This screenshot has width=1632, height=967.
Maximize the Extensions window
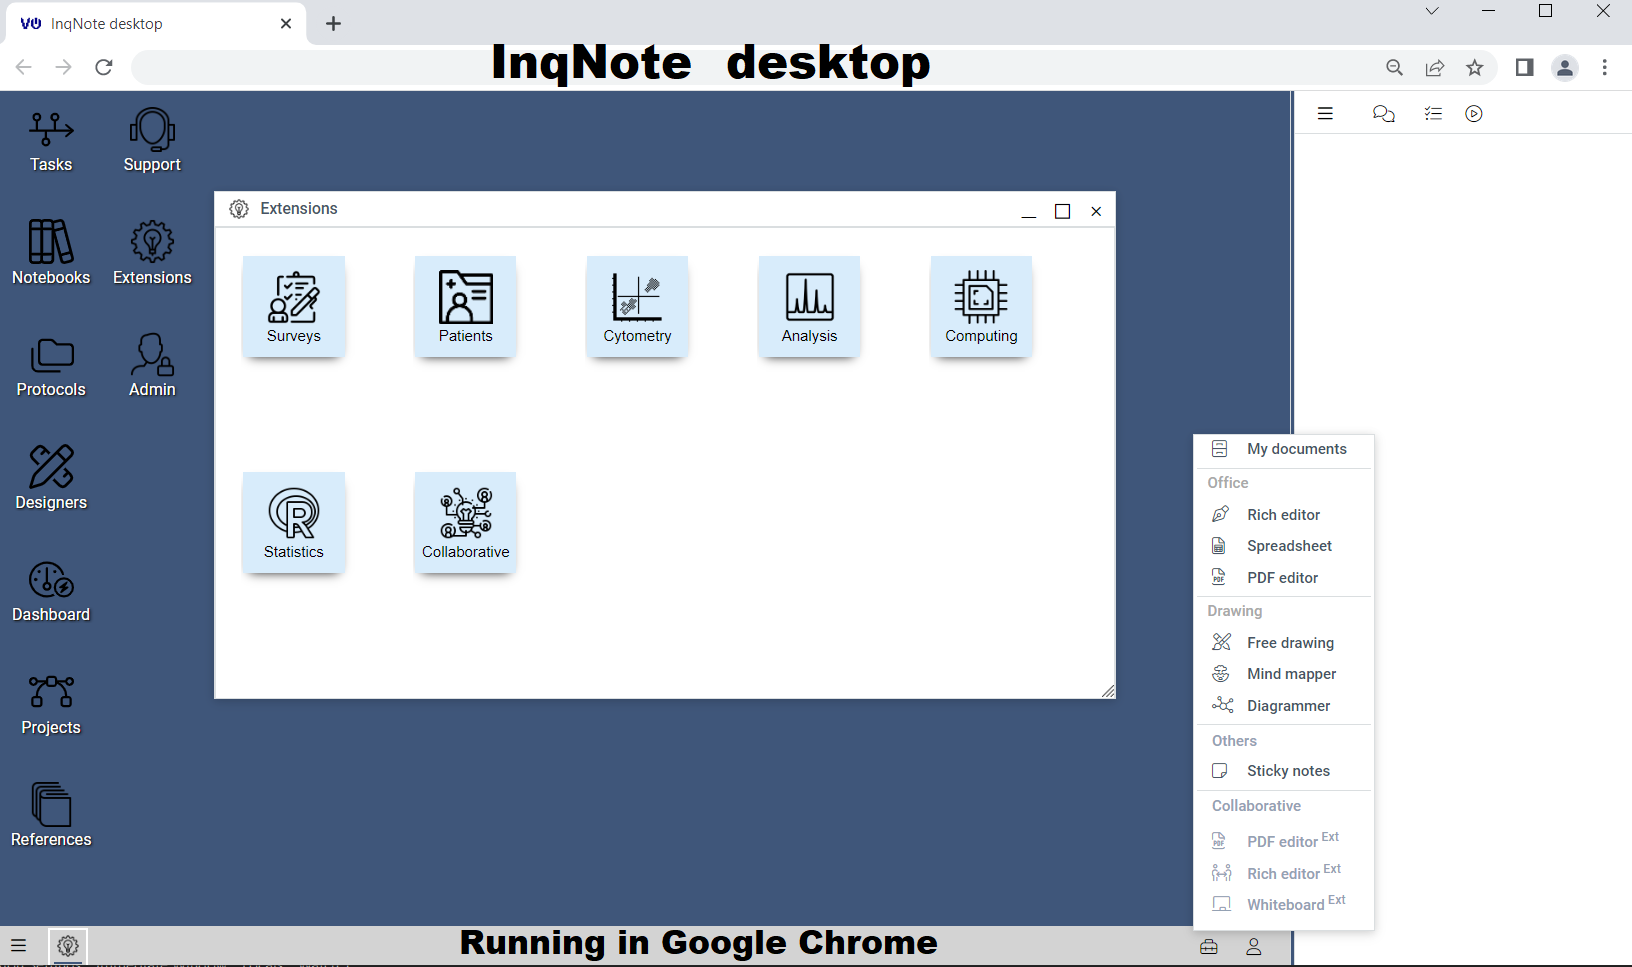[x=1063, y=211]
